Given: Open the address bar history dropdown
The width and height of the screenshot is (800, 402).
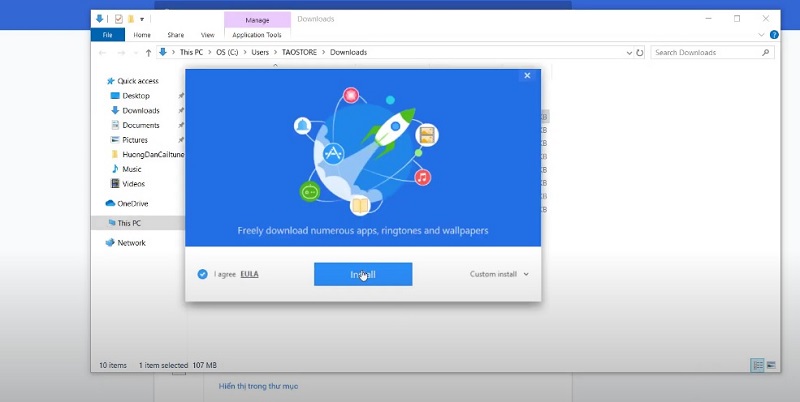Looking at the screenshot, I should pos(629,53).
